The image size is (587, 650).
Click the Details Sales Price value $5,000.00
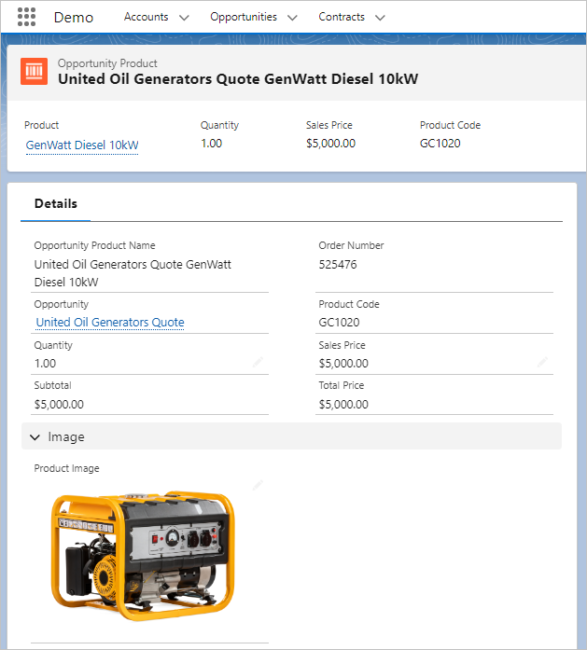(x=343, y=364)
